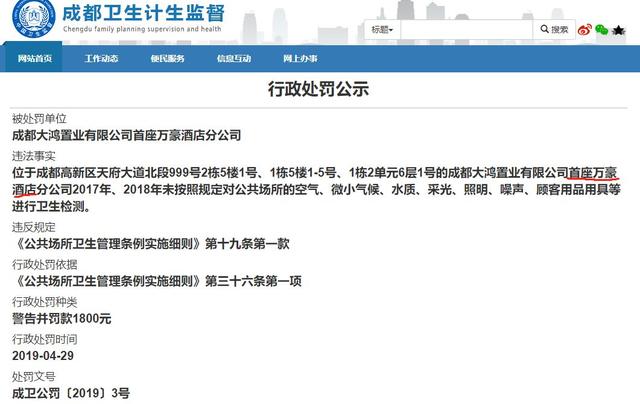Open the 工作动态 menu item

click(x=101, y=58)
